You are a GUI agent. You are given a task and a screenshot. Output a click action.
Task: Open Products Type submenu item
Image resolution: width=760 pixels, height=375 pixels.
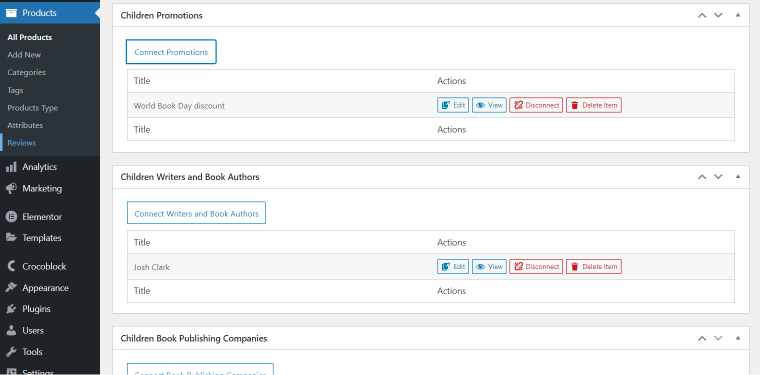pyautogui.click(x=32, y=108)
